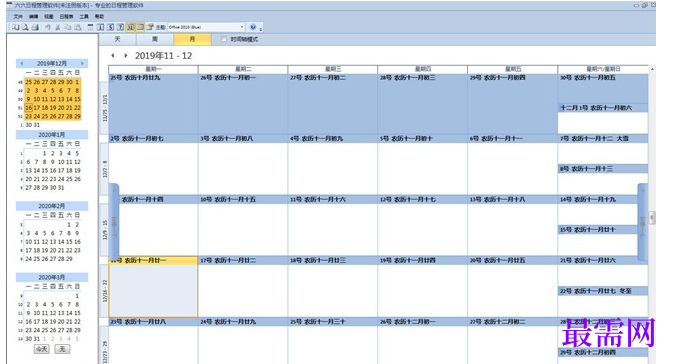Open the 文件 menu

pyautogui.click(x=18, y=16)
